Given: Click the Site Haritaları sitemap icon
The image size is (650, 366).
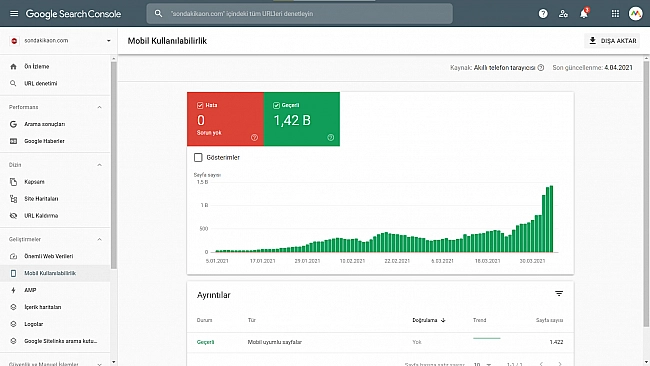Looking at the screenshot, I should (x=13, y=199).
